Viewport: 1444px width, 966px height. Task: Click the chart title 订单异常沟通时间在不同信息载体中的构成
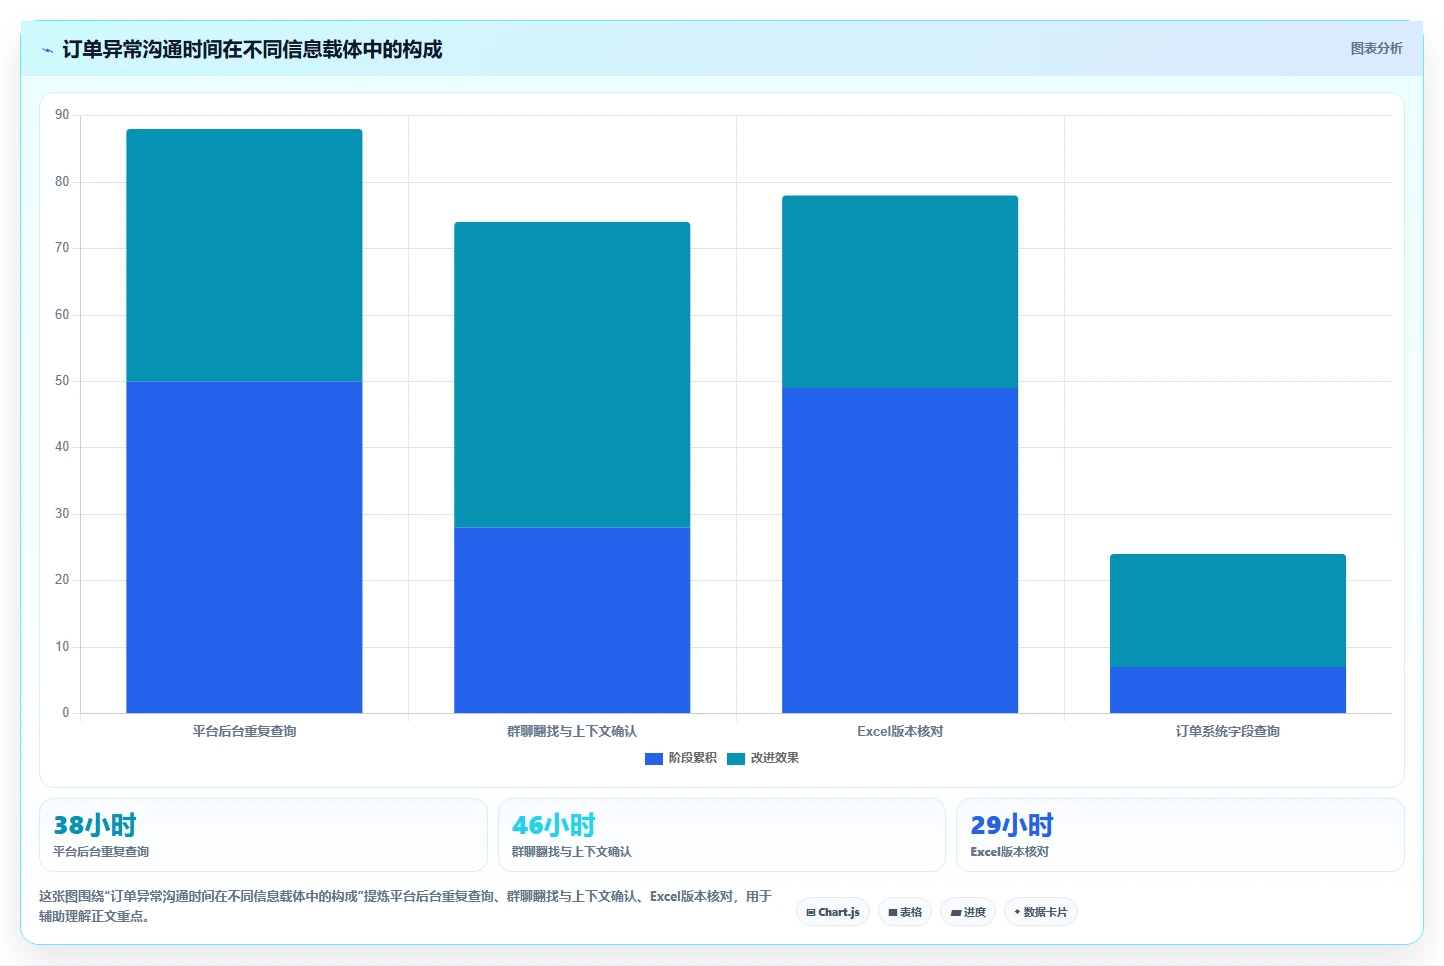click(x=252, y=49)
